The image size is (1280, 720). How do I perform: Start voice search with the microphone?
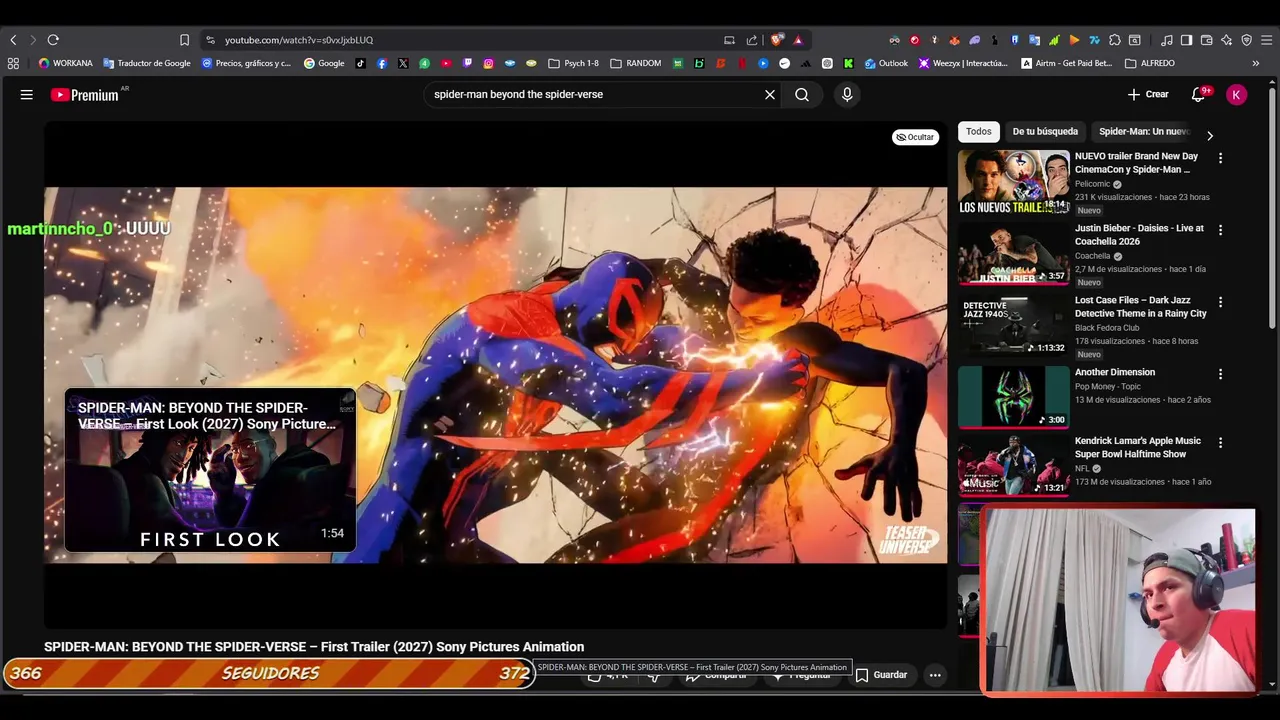tap(847, 95)
